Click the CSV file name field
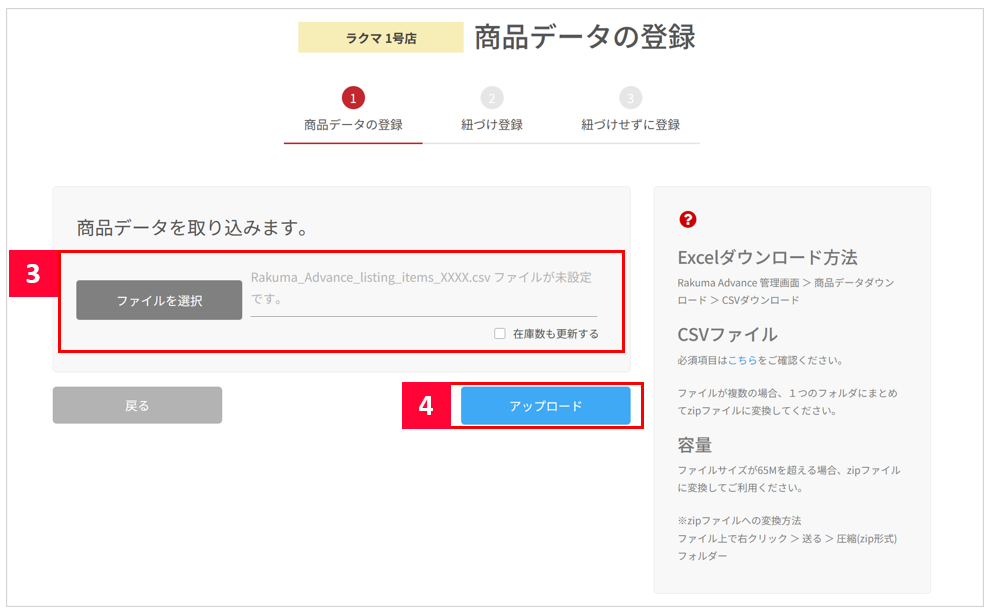The image size is (993, 613). tap(423, 288)
